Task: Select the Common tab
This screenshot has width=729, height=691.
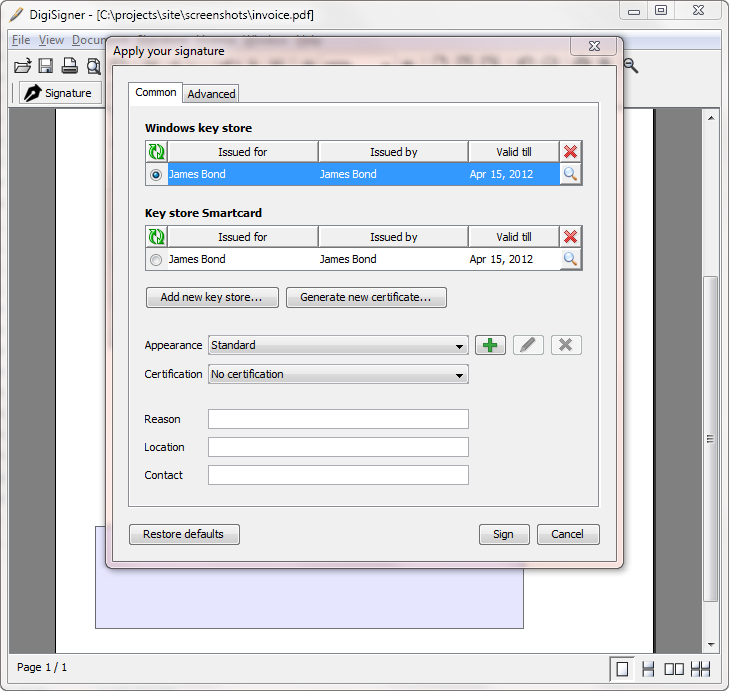Action: click(x=156, y=92)
